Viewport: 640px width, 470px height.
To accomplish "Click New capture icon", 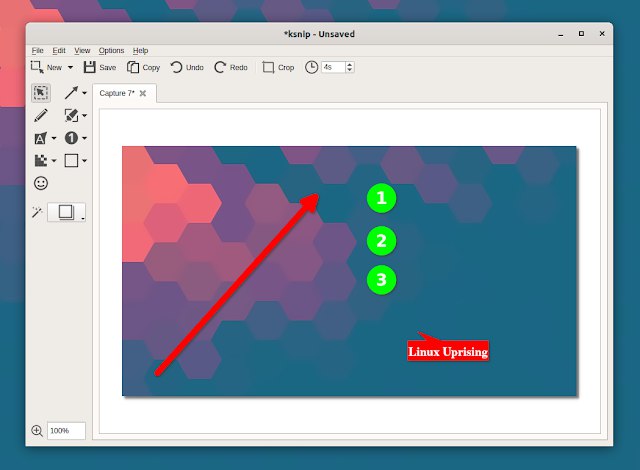I will pos(37,67).
